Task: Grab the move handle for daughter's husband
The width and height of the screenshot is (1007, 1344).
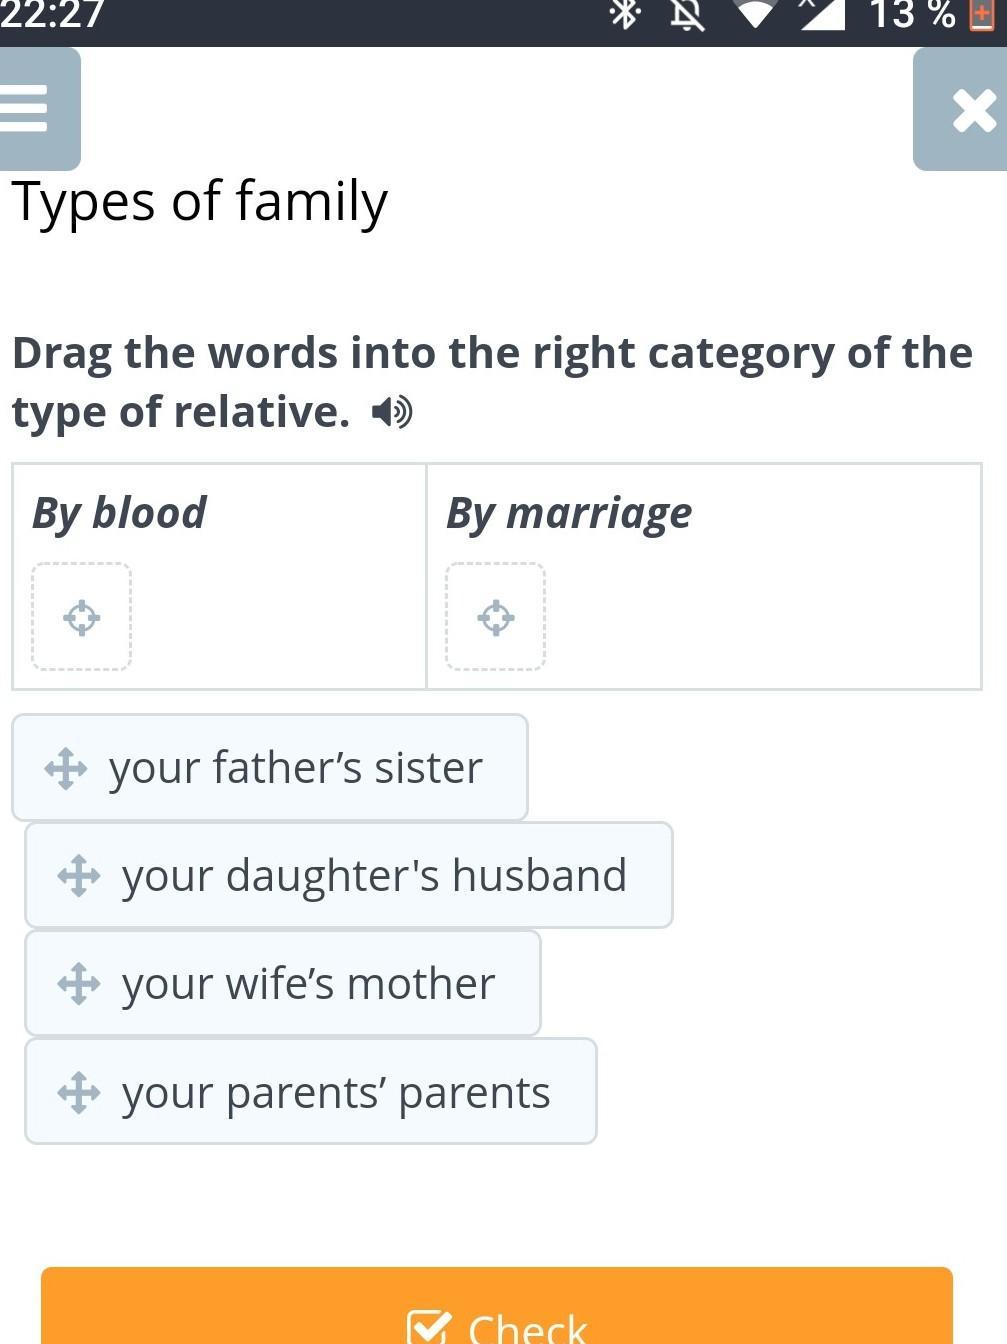Action: [79, 876]
